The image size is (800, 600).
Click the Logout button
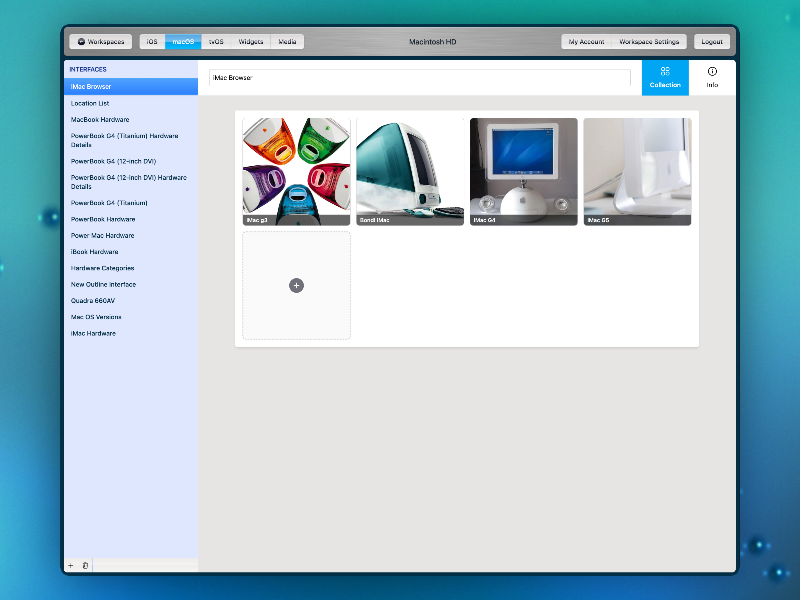point(712,42)
